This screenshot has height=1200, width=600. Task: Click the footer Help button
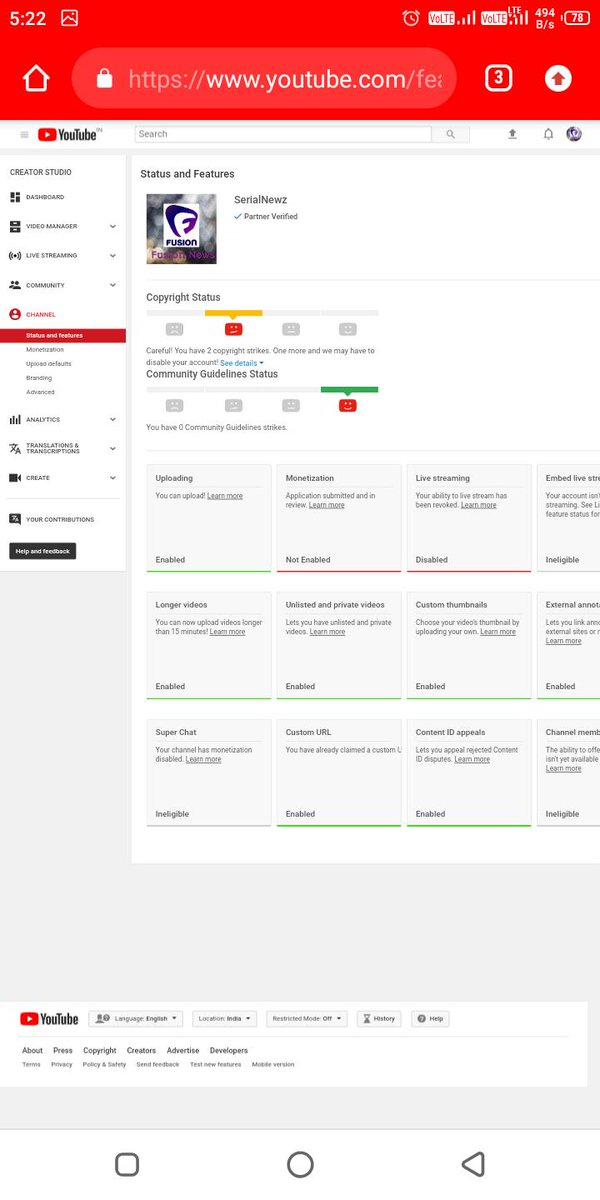(431, 1018)
